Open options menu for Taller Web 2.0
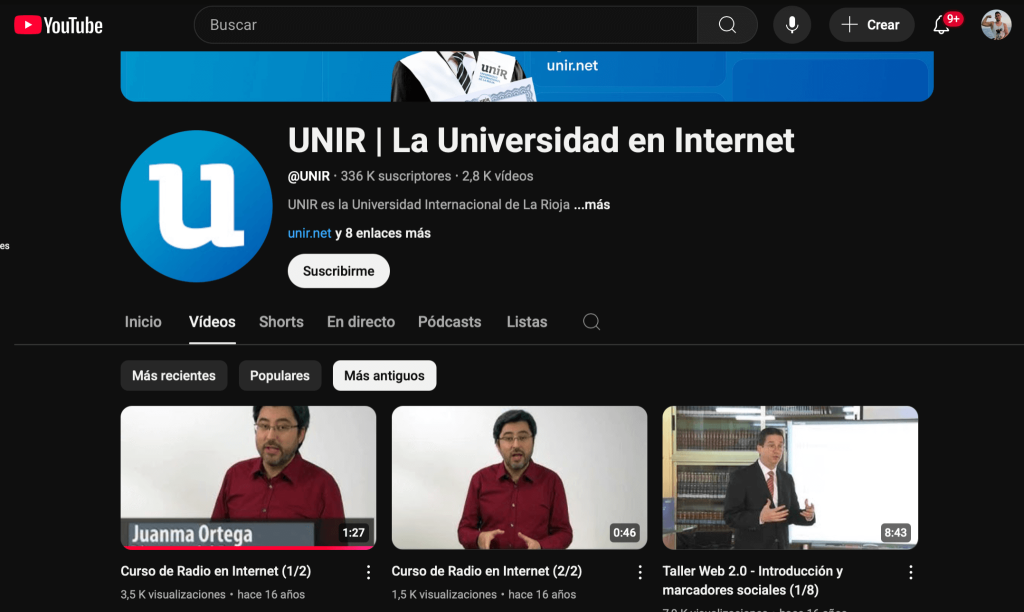Screen dimensions: 1024x612 coord(910,573)
